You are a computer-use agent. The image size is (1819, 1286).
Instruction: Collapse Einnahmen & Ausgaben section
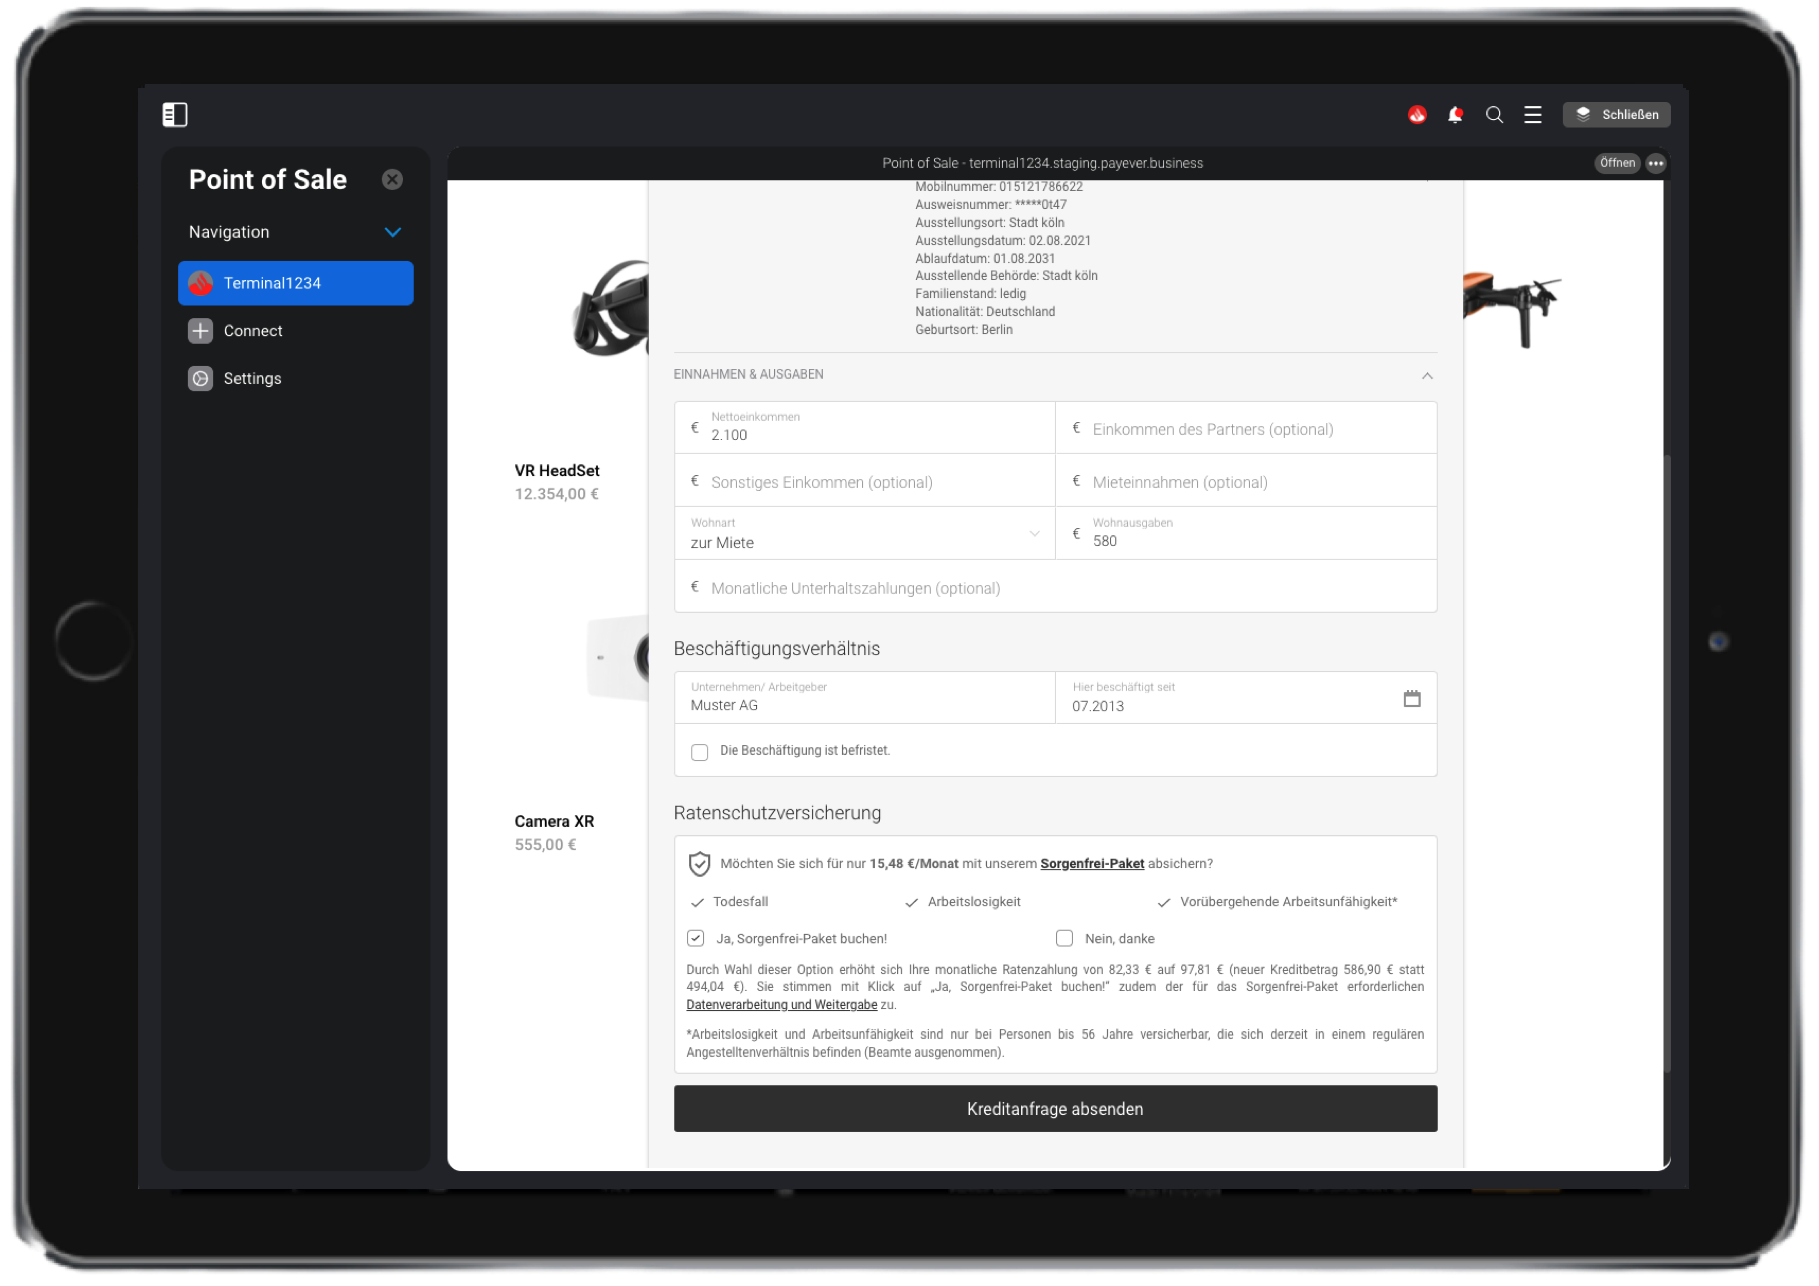[x=1427, y=376]
